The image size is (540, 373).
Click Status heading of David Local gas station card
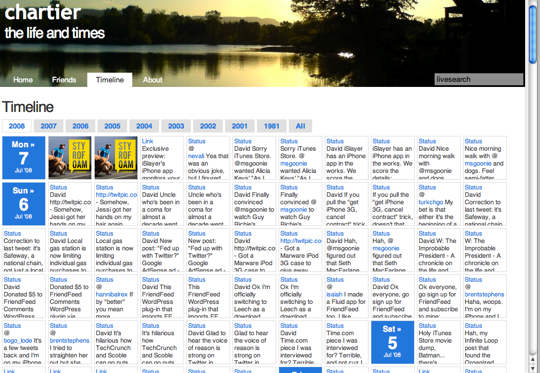pyautogui.click(x=58, y=234)
